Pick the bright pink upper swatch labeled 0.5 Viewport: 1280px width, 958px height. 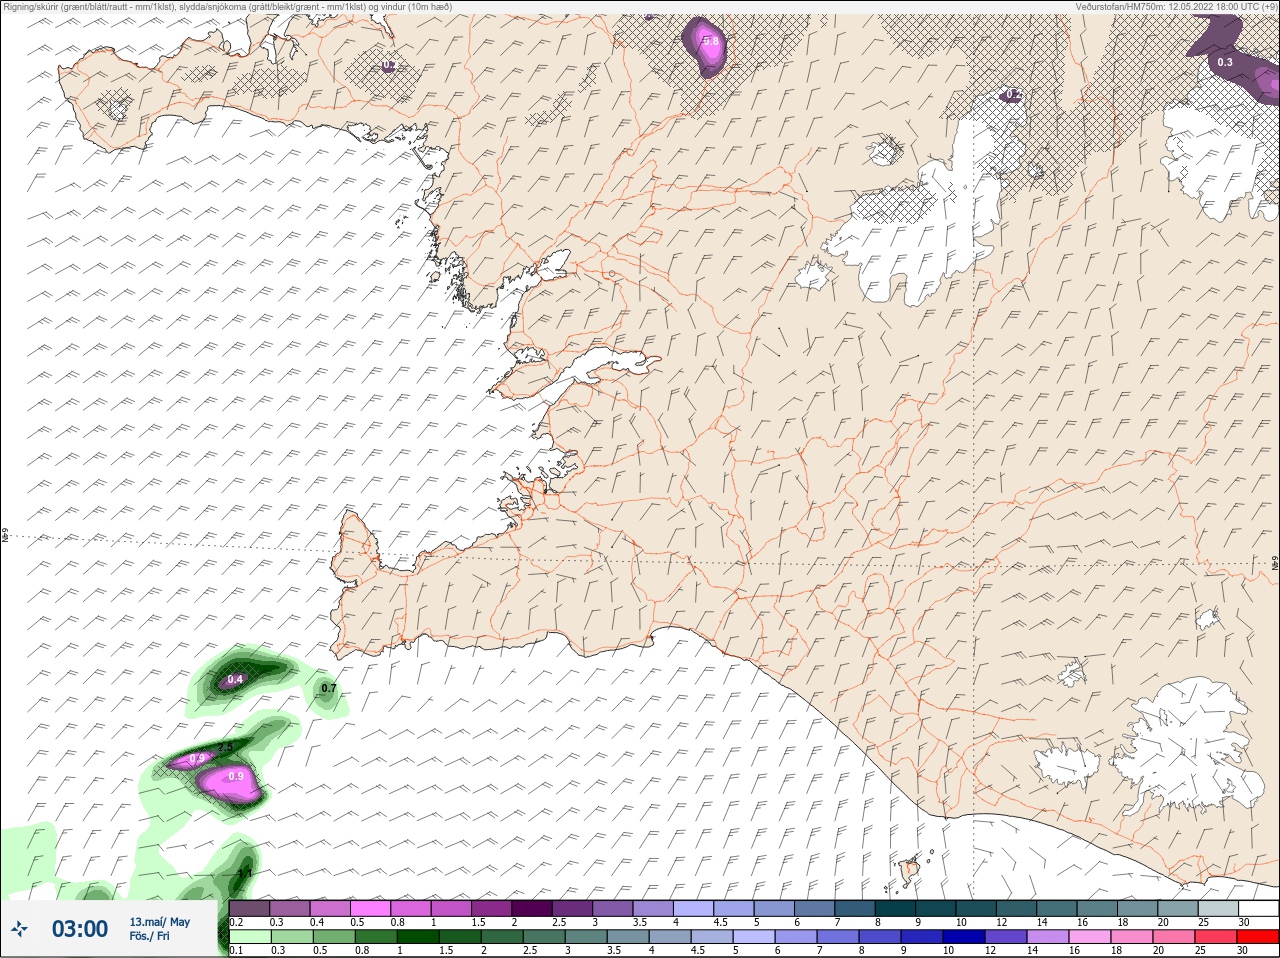pyautogui.click(x=370, y=908)
